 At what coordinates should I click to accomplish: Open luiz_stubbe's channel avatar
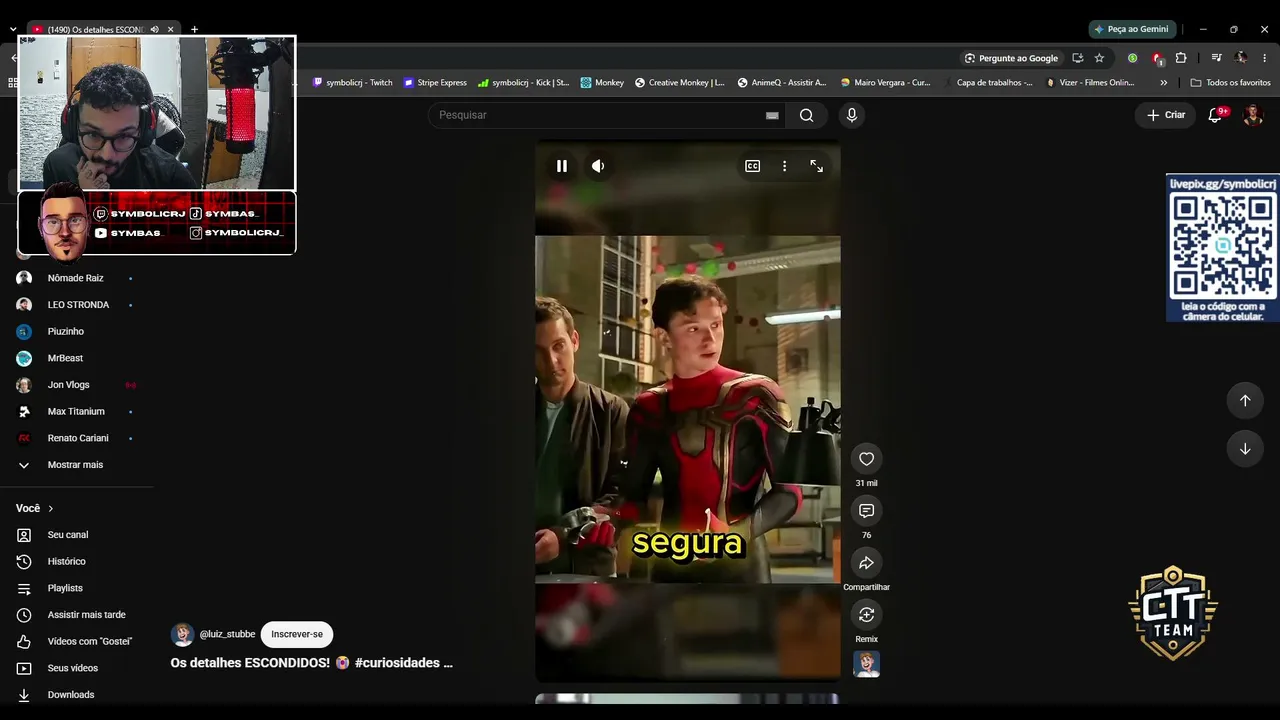tap(182, 634)
